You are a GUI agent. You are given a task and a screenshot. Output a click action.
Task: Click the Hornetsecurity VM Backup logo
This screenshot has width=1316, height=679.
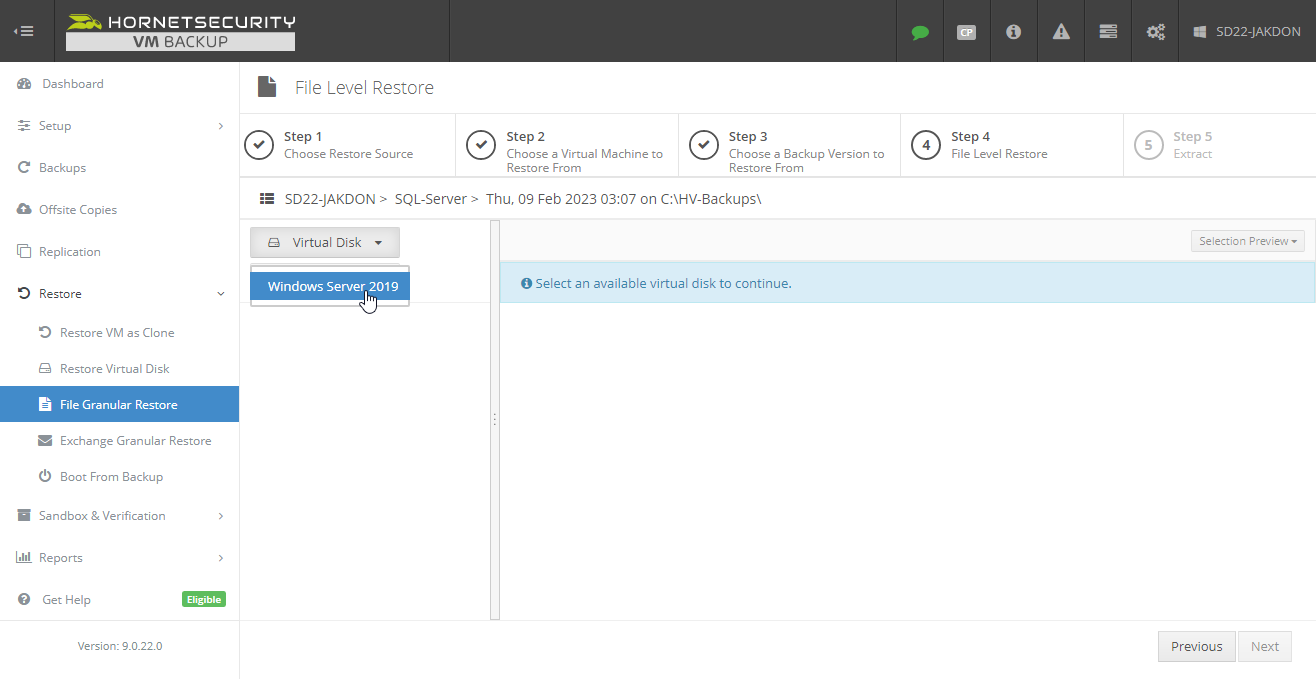[x=180, y=31]
